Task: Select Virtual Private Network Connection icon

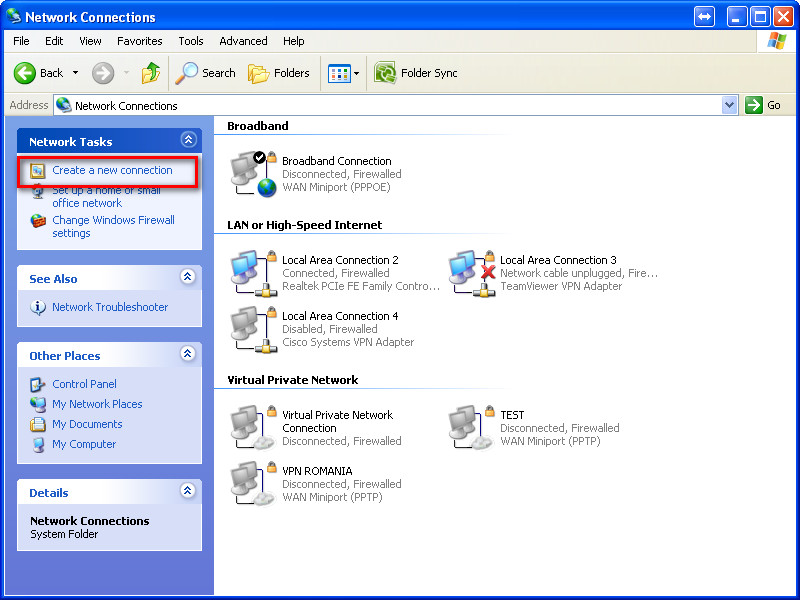Action: pos(254,428)
